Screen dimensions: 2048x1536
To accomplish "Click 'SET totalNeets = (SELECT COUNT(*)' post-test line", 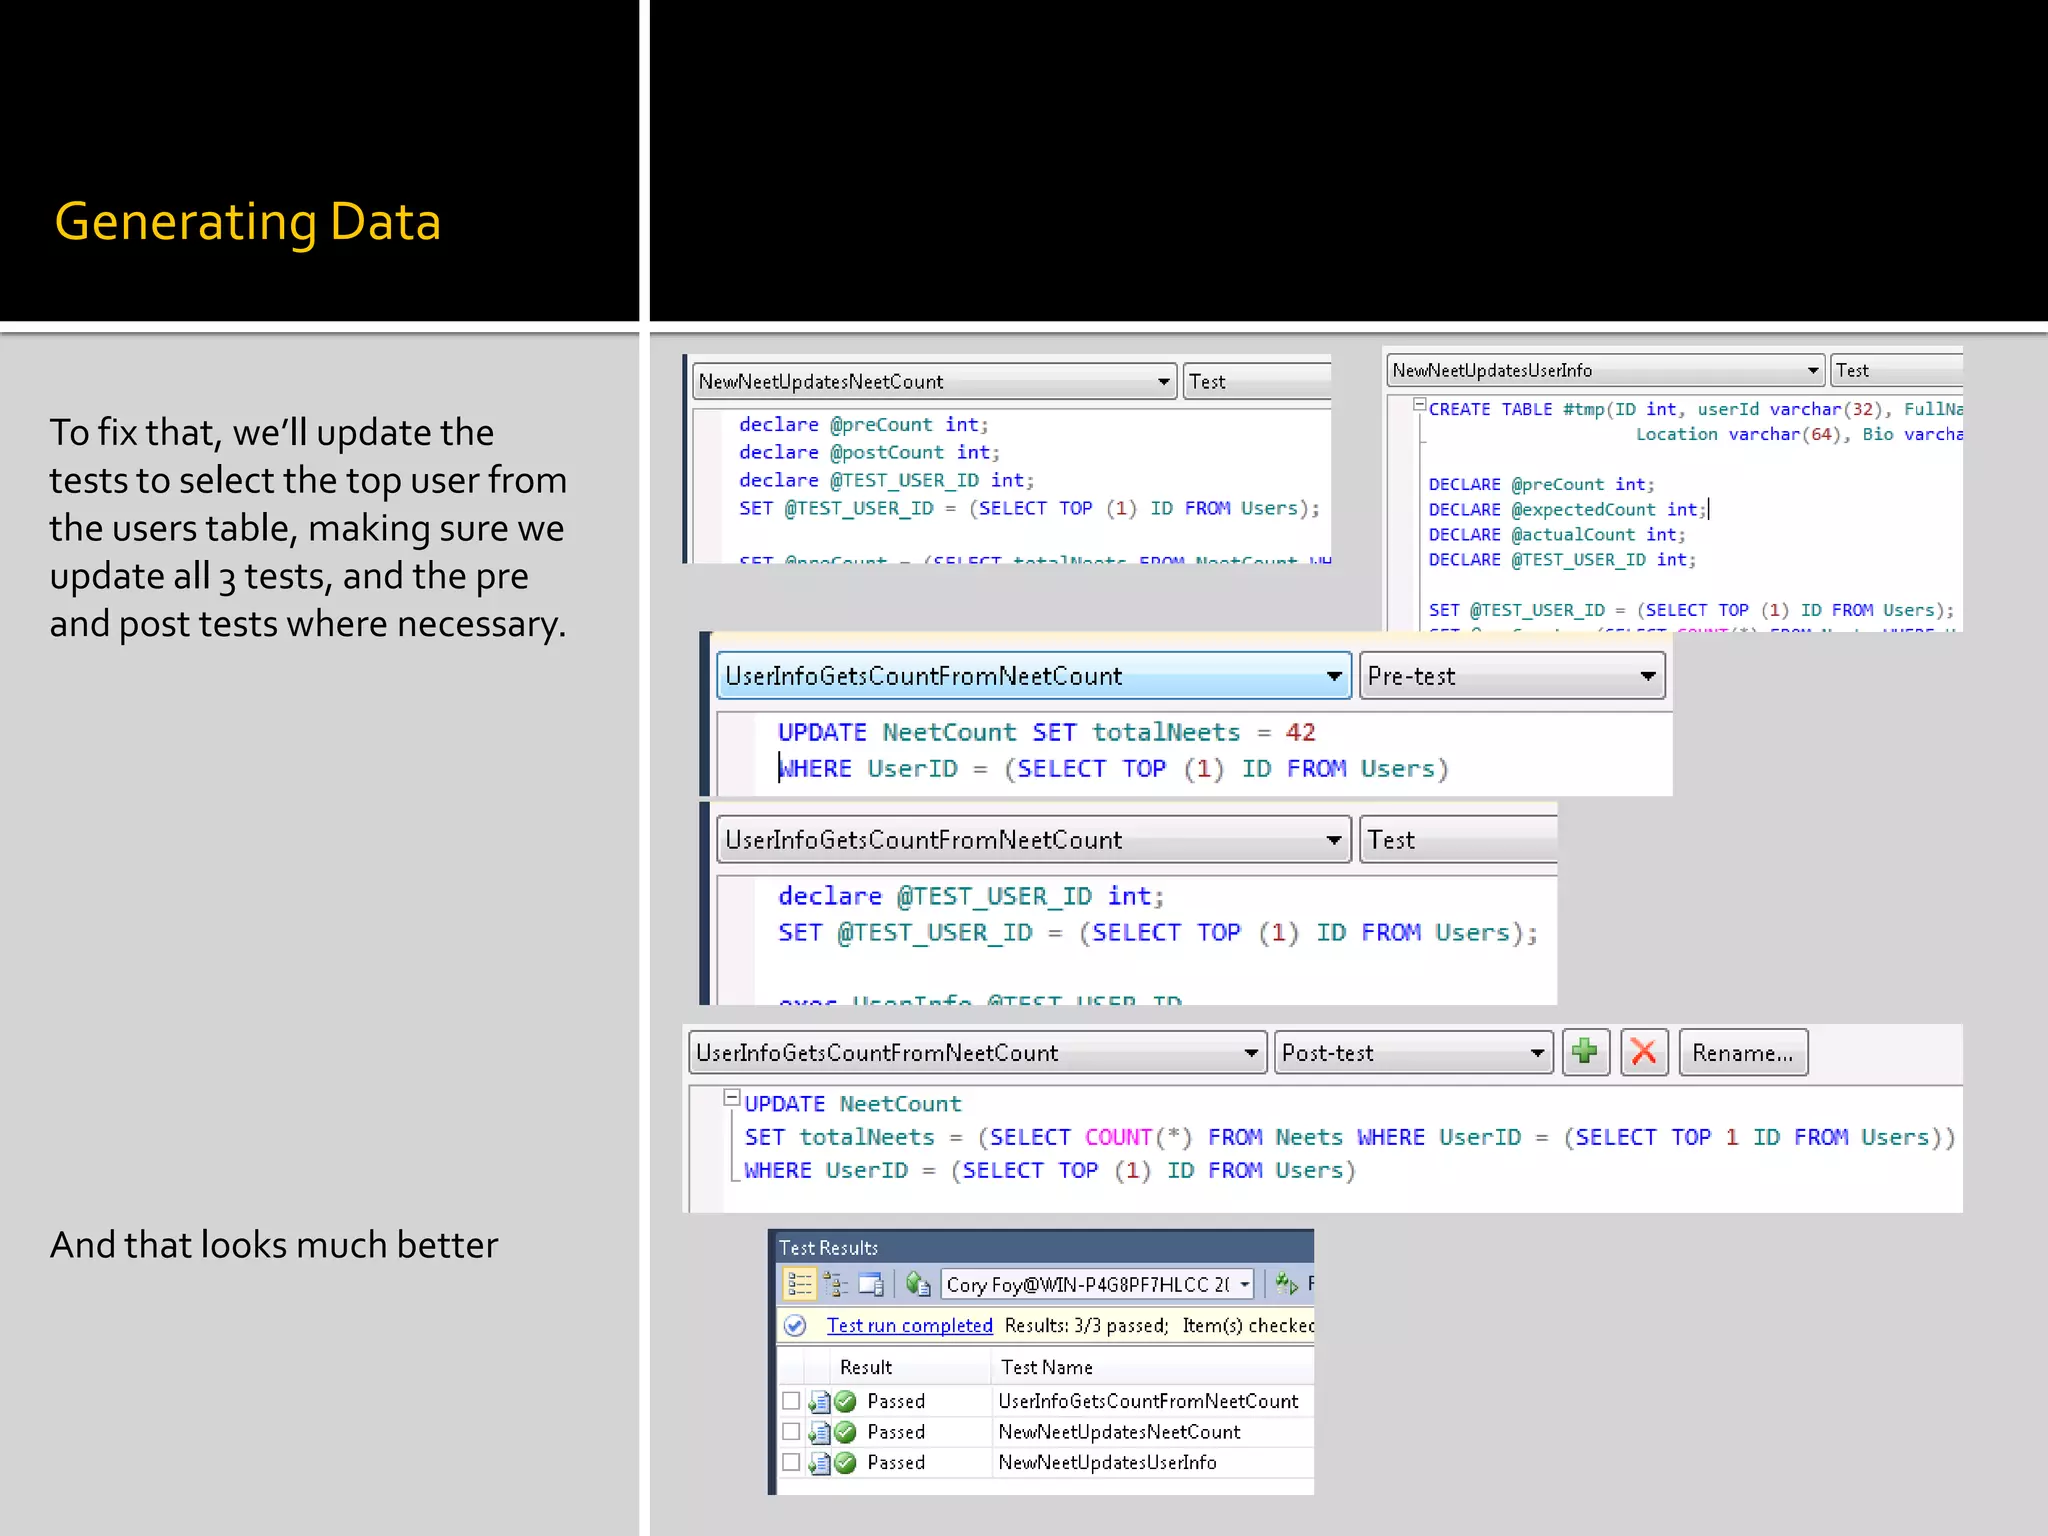I will pyautogui.click(x=968, y=1137).
